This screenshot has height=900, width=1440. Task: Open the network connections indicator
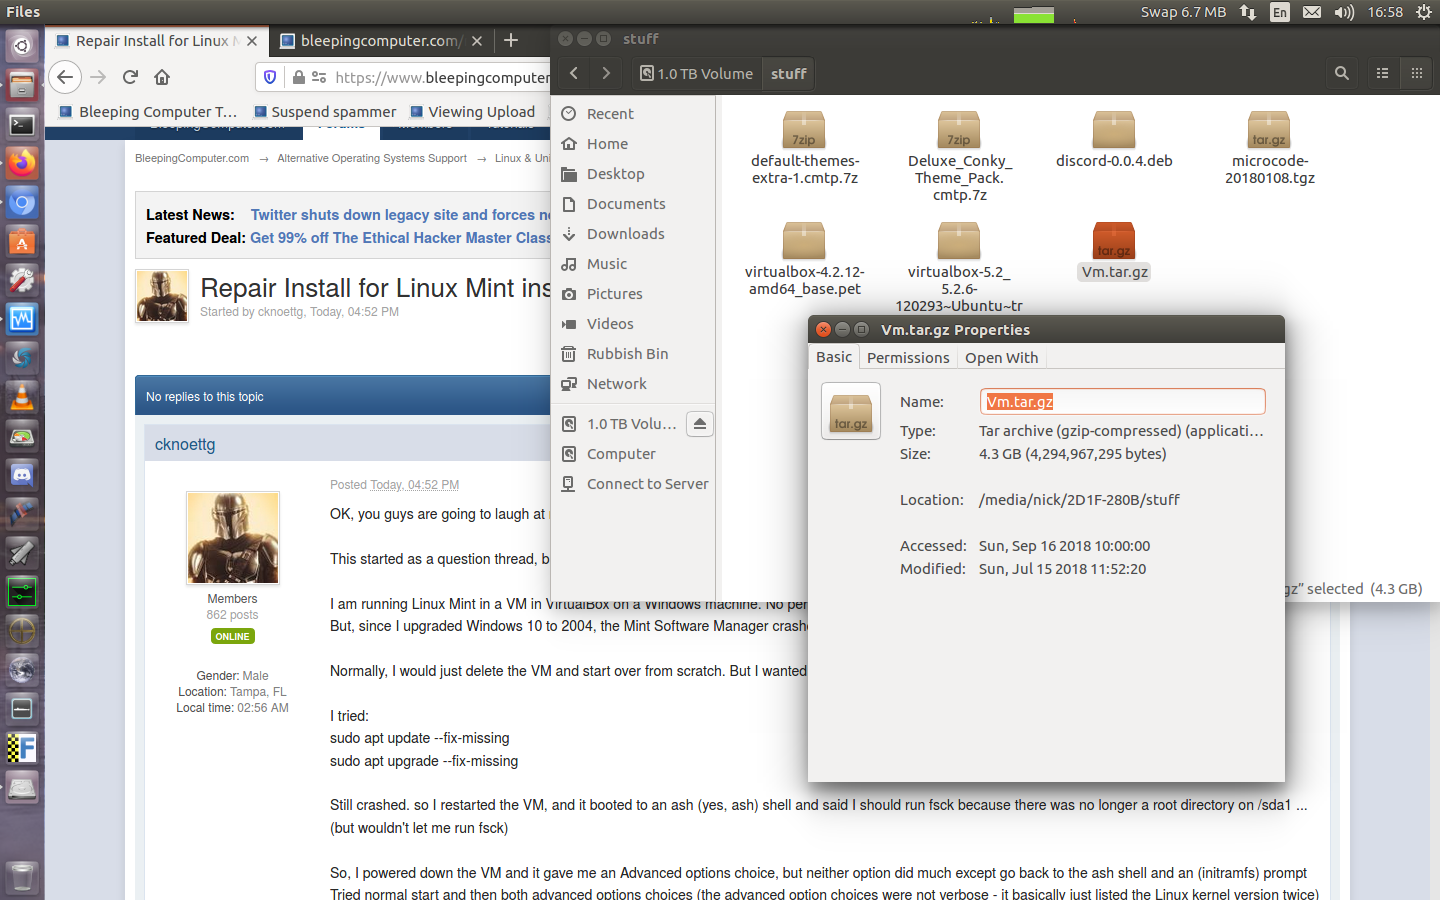[1248, 12]
